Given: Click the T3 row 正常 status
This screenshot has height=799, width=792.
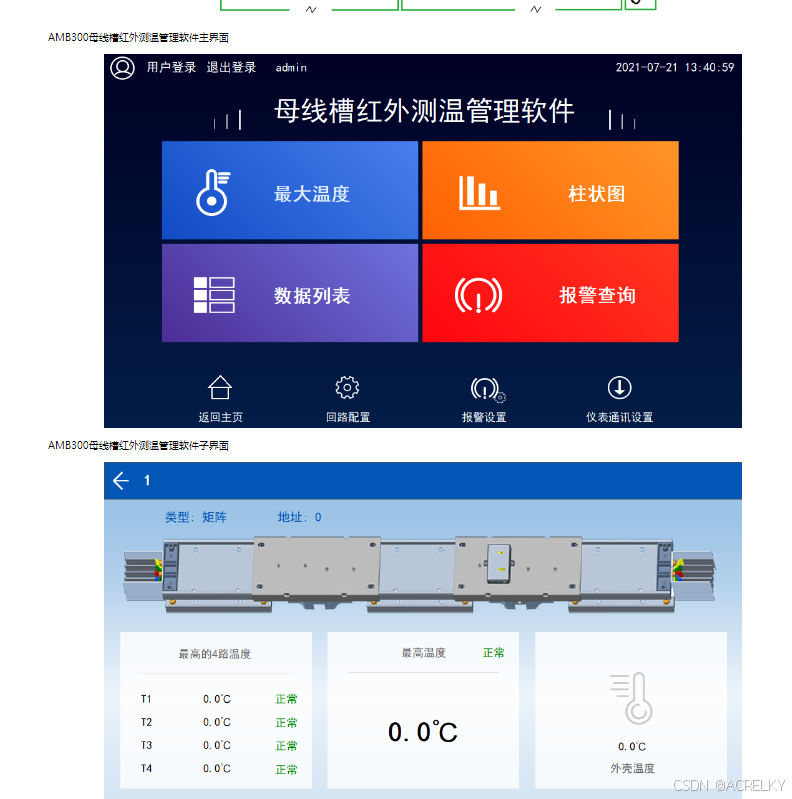Looking at the screenshot, I should pos(286,746).
